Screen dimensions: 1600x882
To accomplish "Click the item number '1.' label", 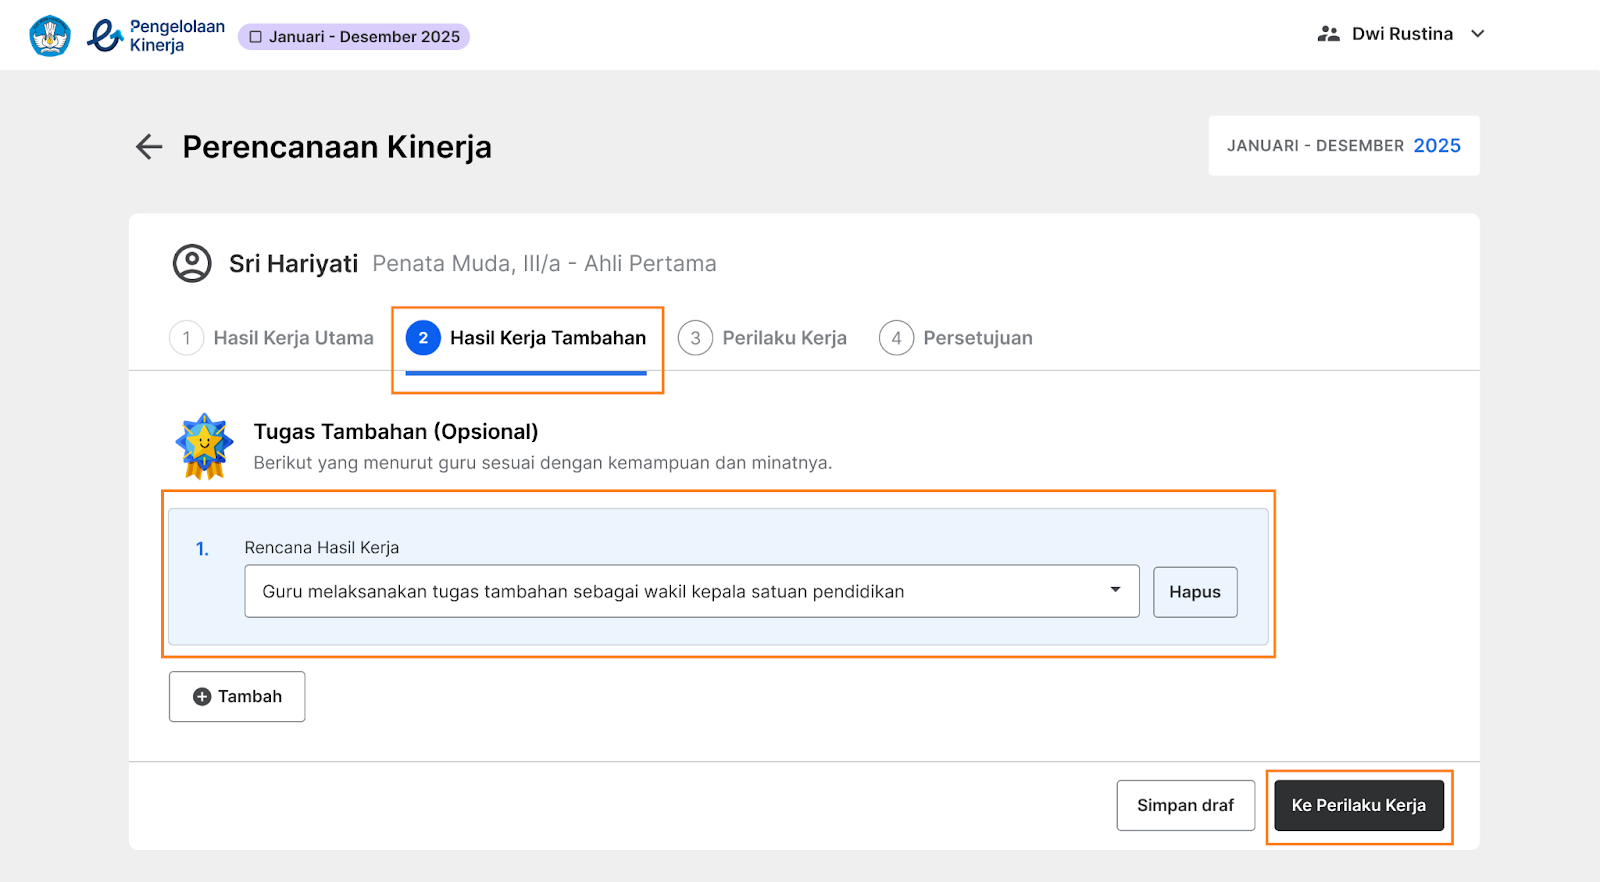I will pyautogui.click(x=202, y=549).
